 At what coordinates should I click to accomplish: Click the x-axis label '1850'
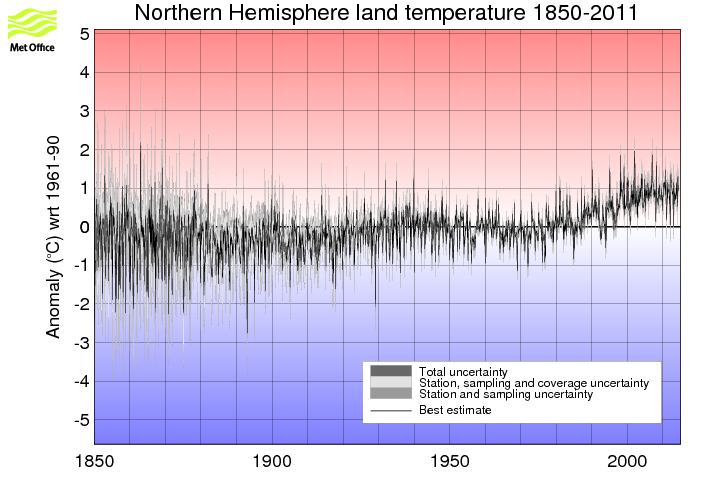[x=94, y=462]
